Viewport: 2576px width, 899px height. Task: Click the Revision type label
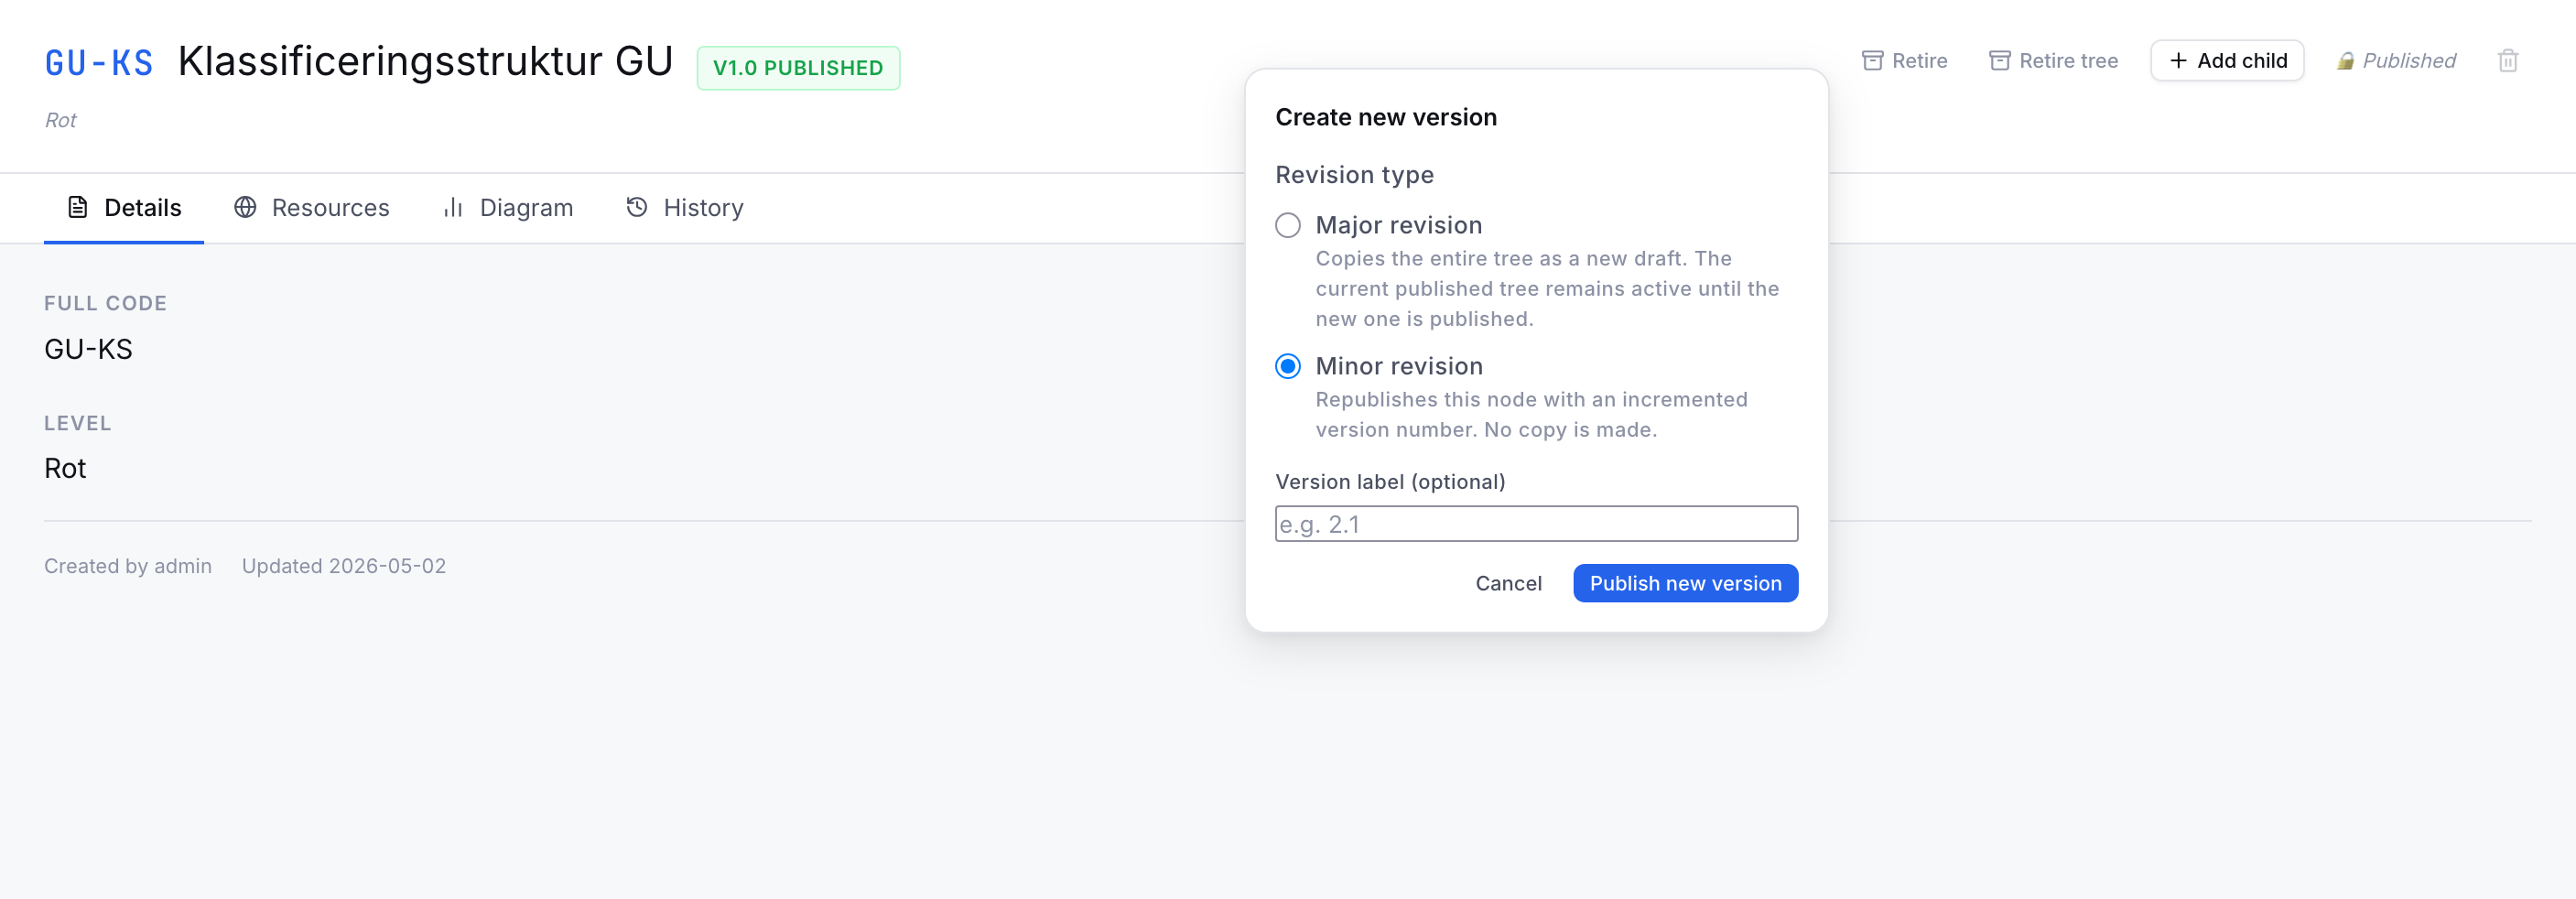tap(1354, 175)
